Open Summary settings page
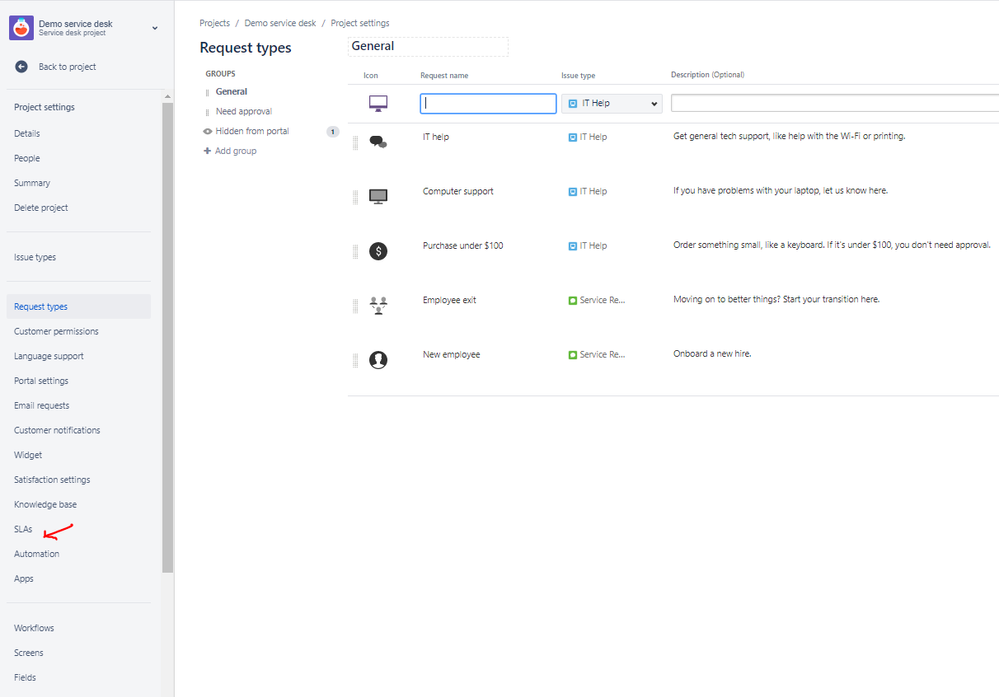The image size is (999, 697). coord(32,183)
